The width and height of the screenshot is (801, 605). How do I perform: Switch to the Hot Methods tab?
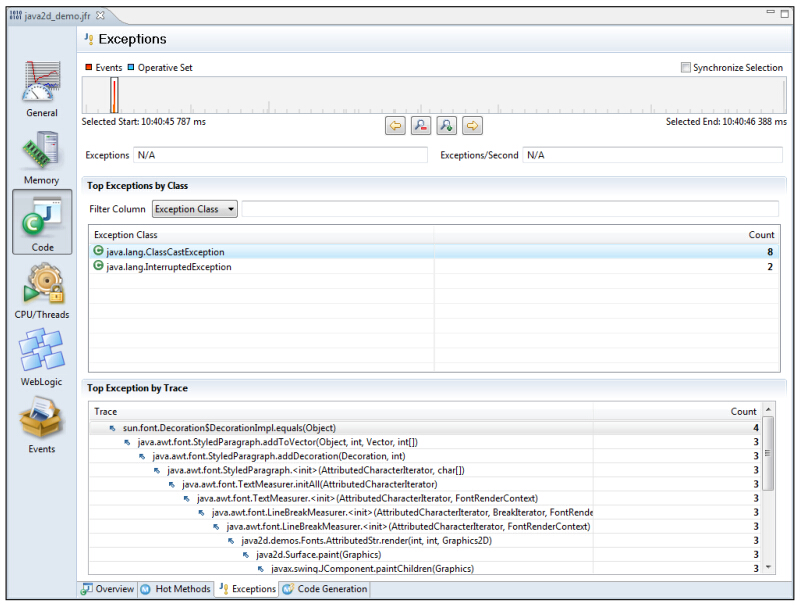pyautogui.click(x=176, y=589)
